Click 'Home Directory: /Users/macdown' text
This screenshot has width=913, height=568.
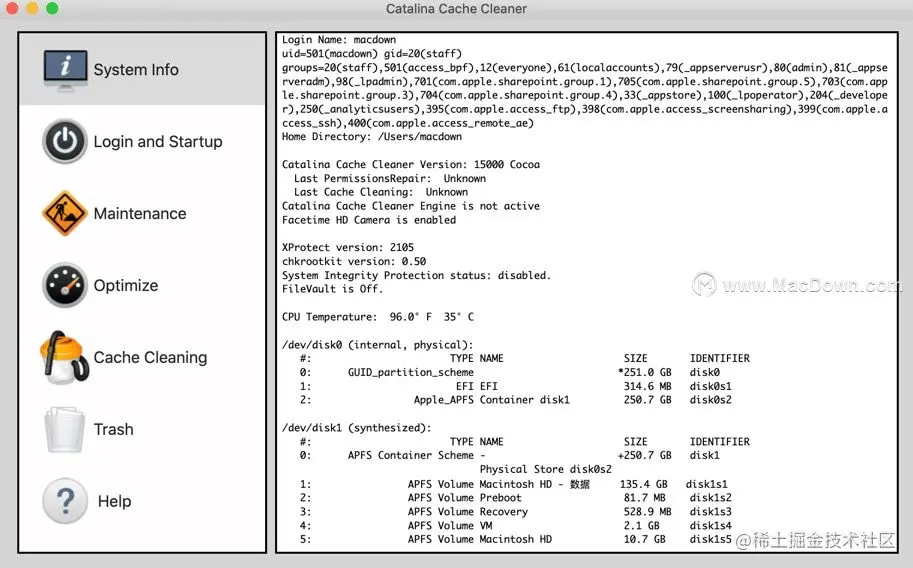[x=372, y=136]
